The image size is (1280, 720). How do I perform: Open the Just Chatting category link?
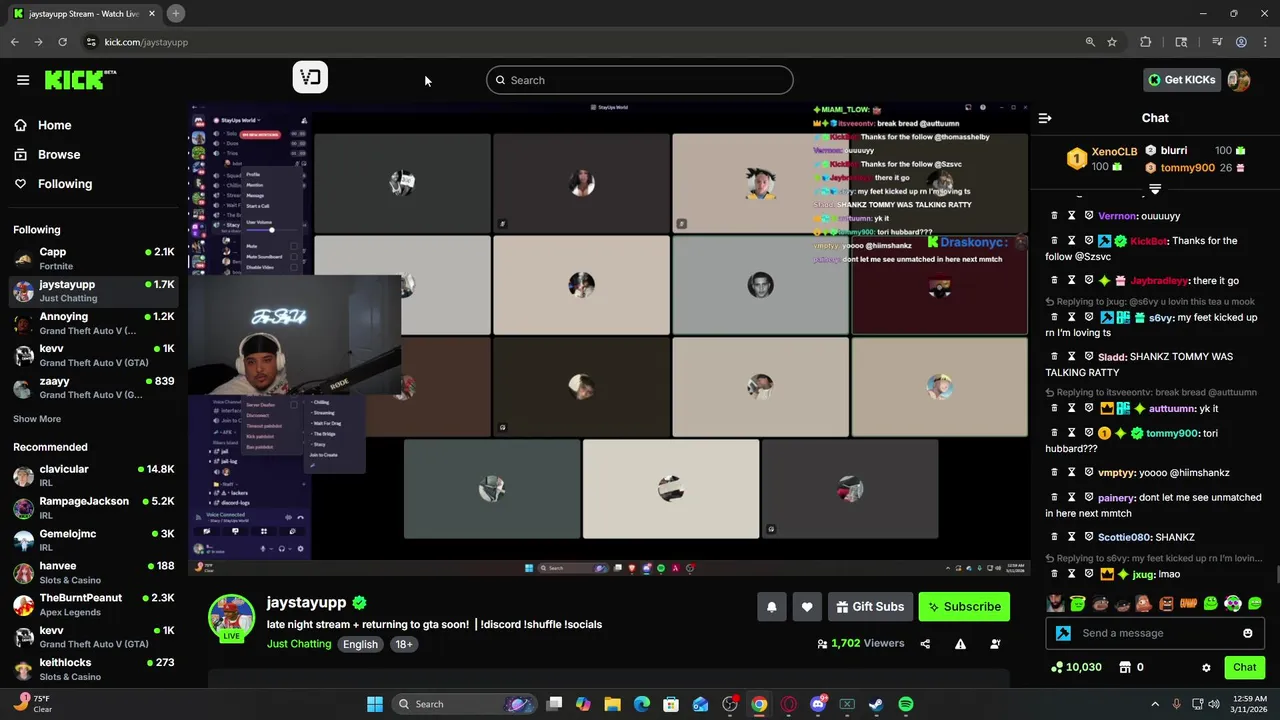pyautogui.click(x=299, y=644)
